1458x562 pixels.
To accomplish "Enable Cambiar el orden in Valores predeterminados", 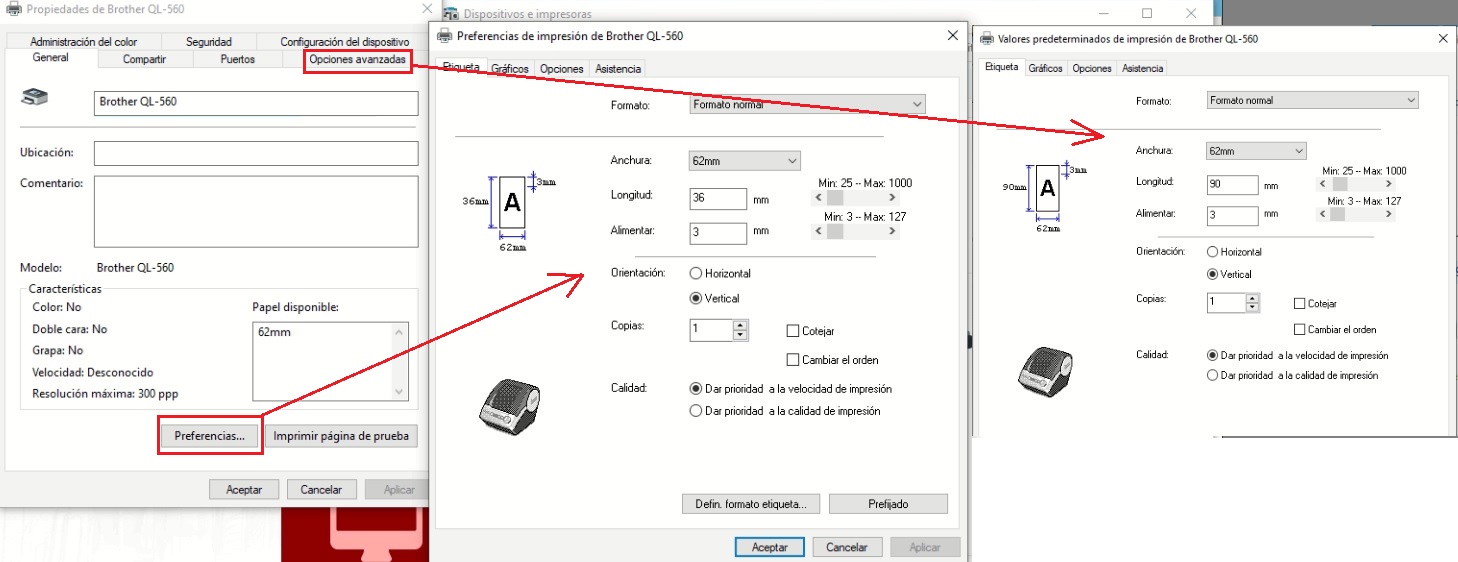I will pos(1299,330).
